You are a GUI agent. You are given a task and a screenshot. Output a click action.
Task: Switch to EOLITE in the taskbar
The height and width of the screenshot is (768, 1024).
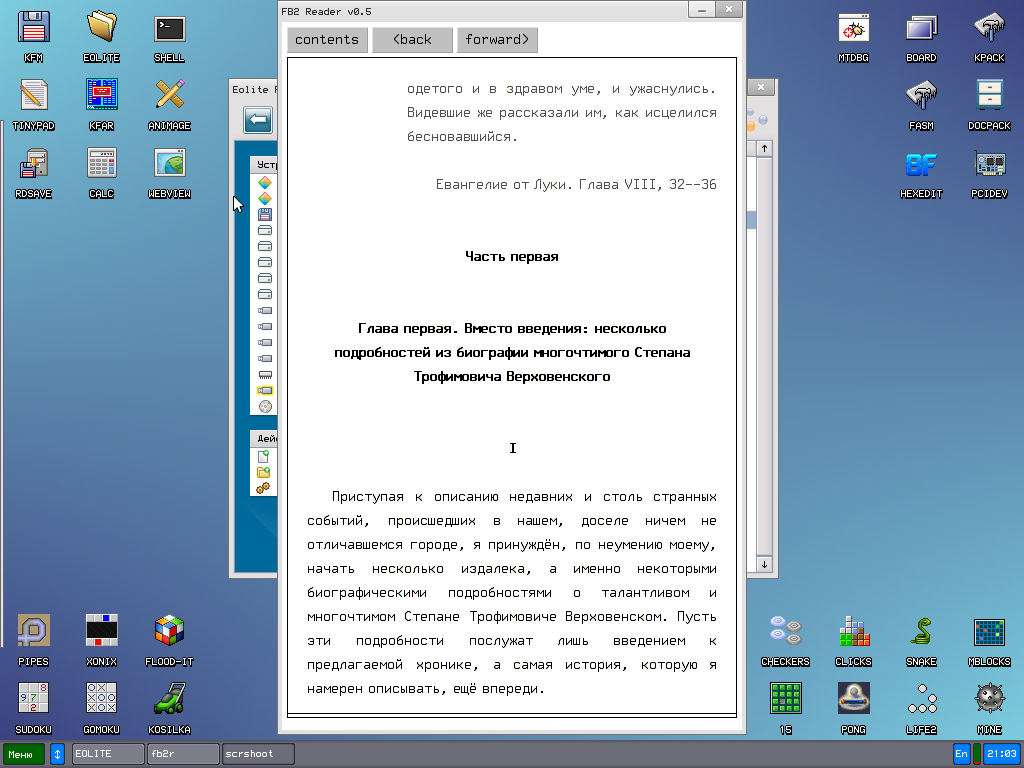pos(108,754)
